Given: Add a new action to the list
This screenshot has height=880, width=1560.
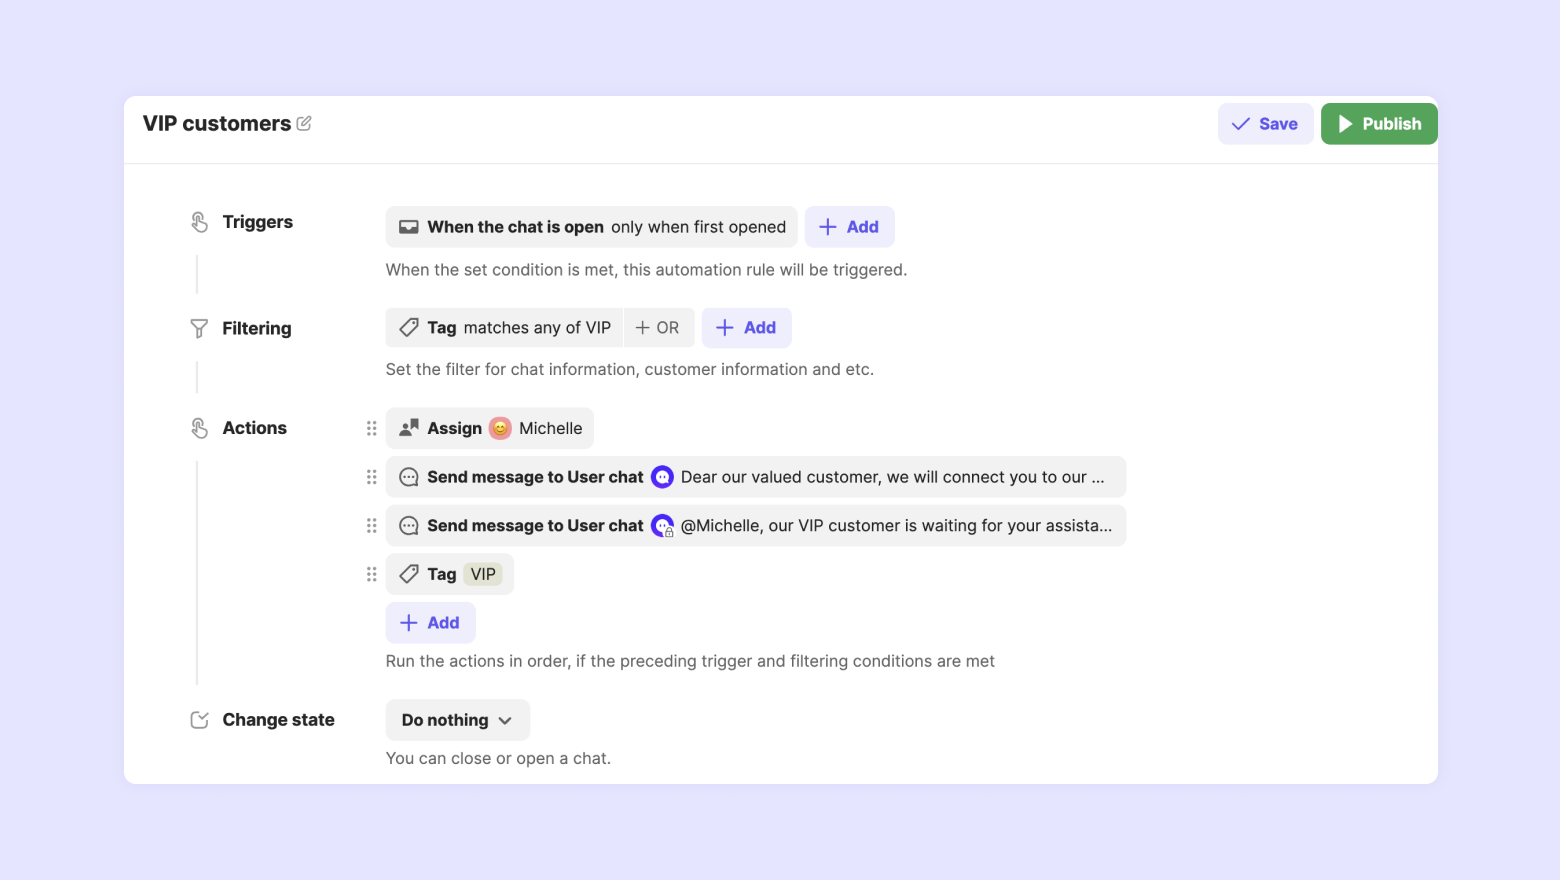Looking at the screenshot, I should click(x=430, y=623).
